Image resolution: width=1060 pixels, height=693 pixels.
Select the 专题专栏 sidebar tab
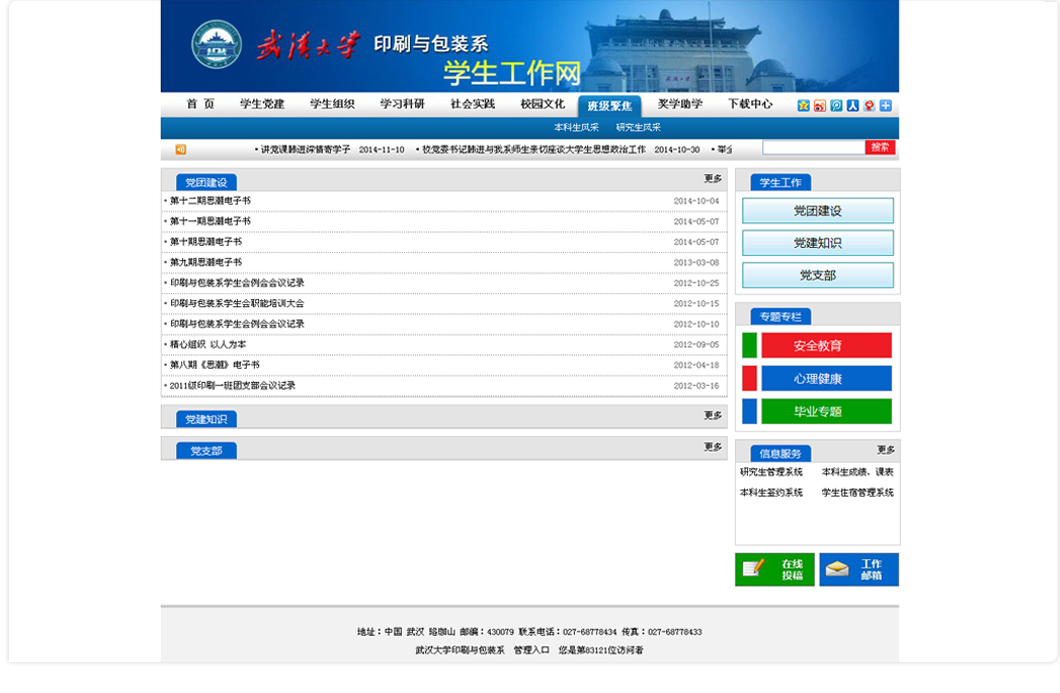[781, 316]
